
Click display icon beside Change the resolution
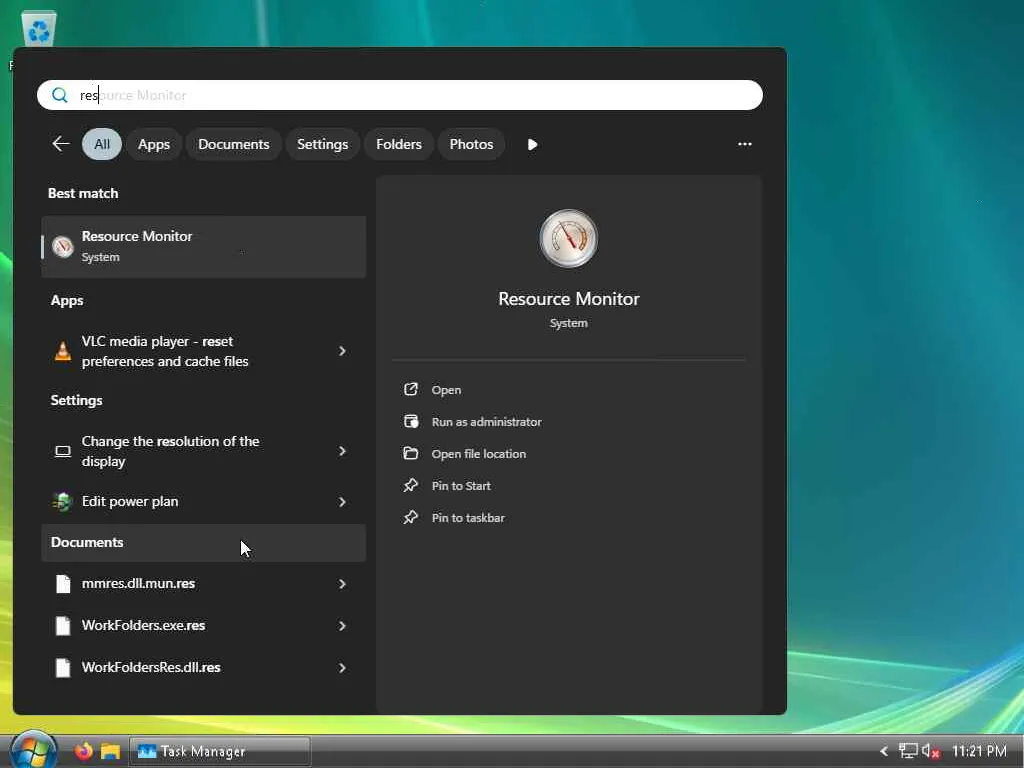tap(63, 451)
